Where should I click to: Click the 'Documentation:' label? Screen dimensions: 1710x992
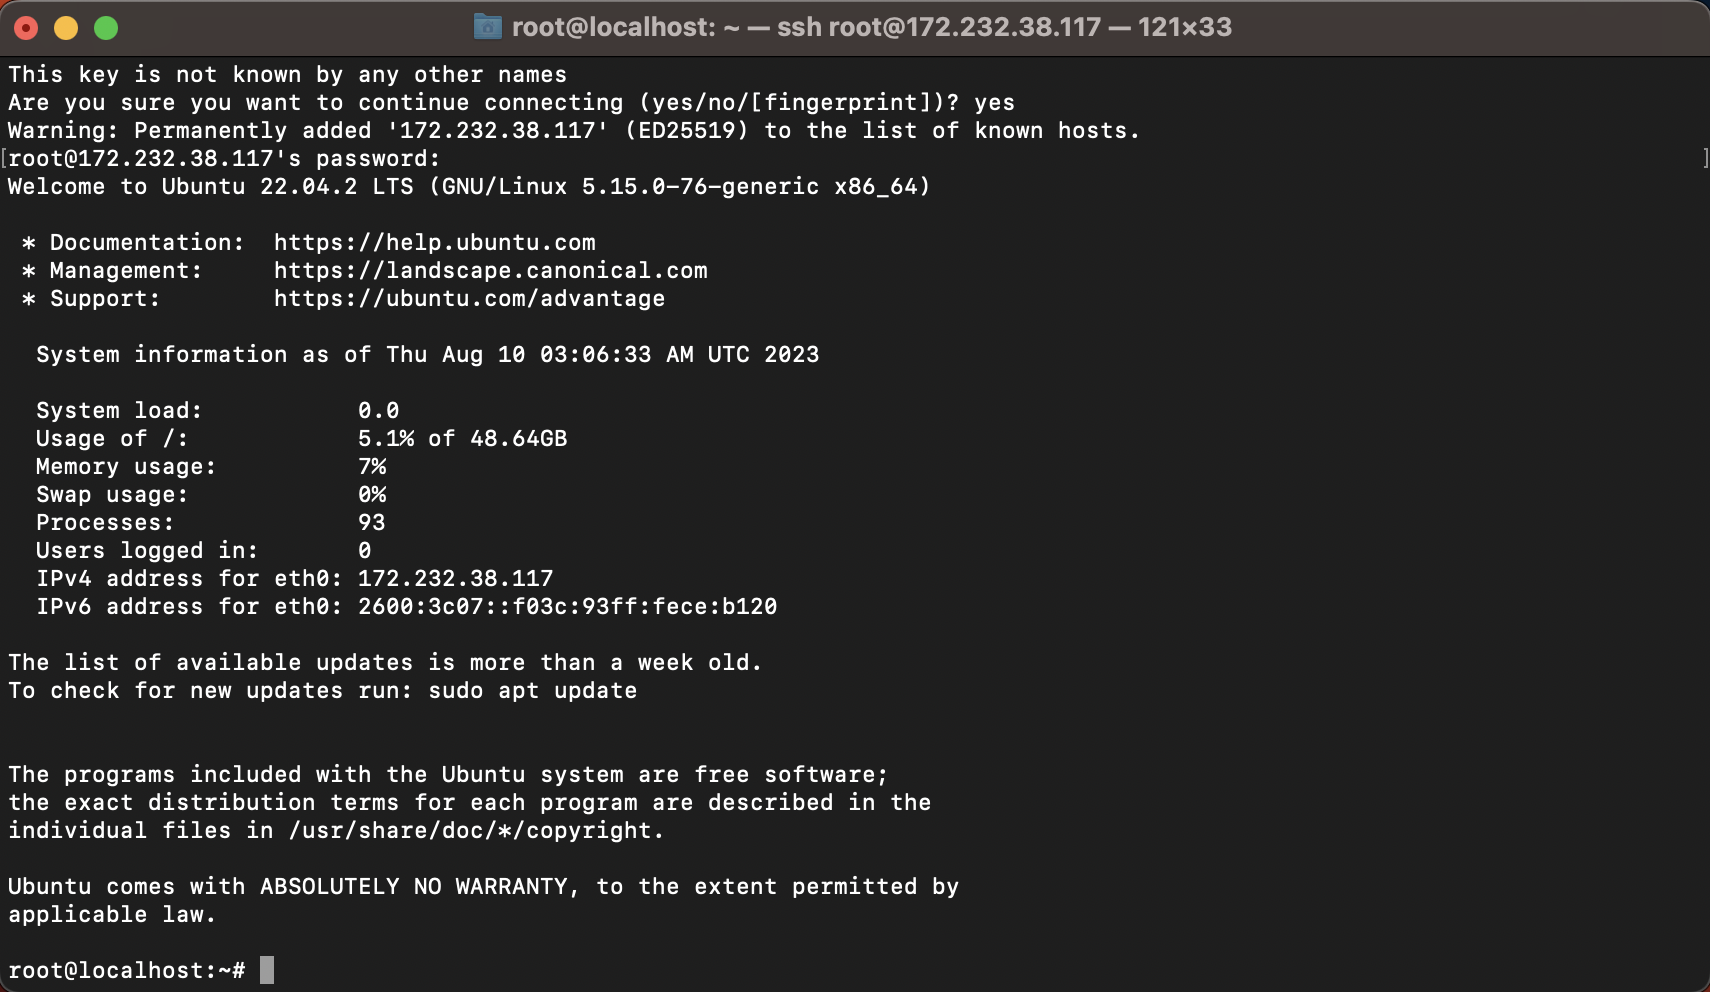[147, 243]
